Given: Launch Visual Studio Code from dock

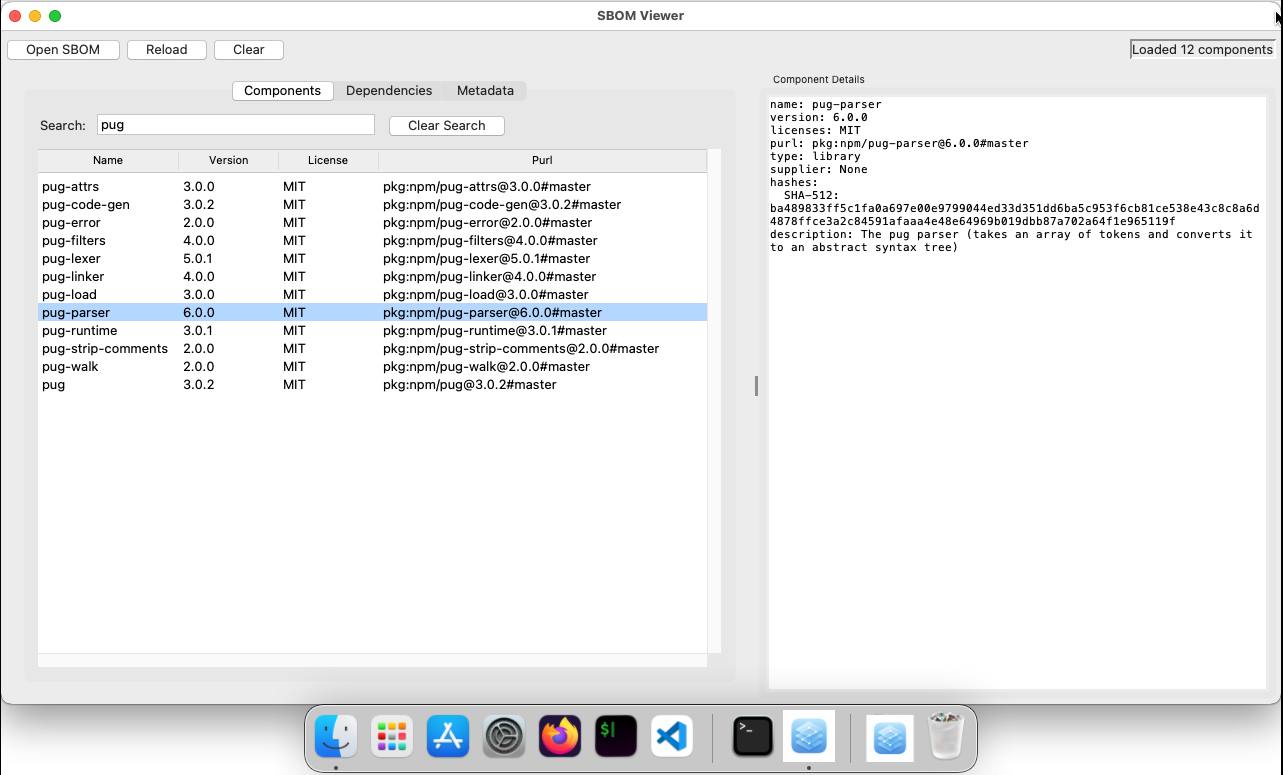Looking at the screenshot, I should (x=672, y=738).
